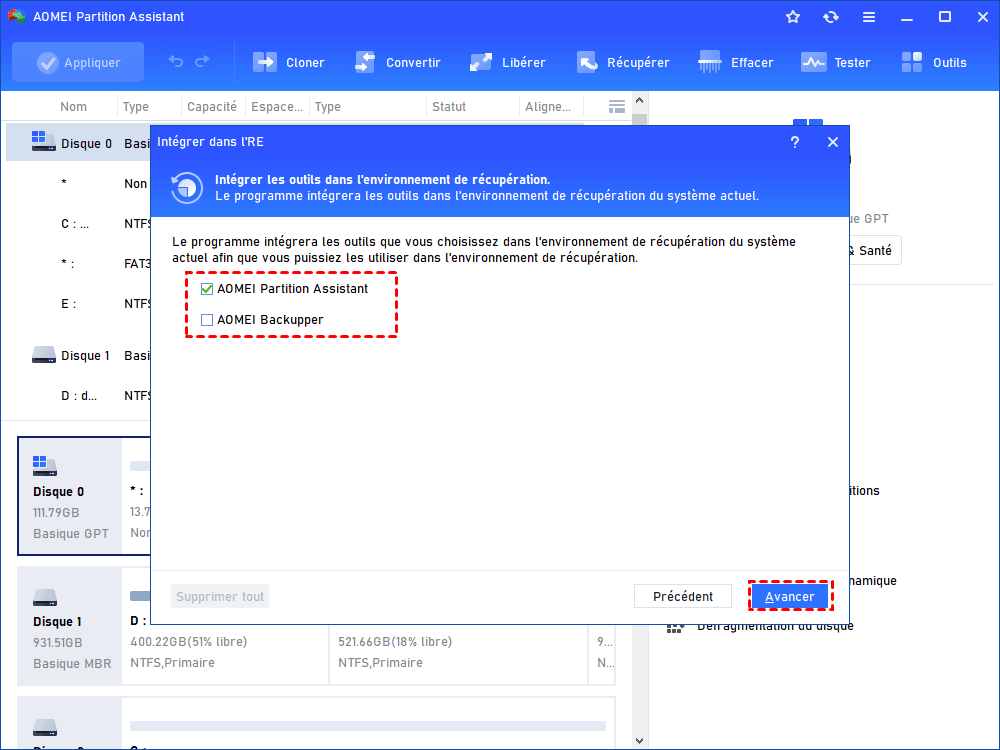
Task: Click the Avancer button
Action: pyautogui.click(x=790, y=597)
